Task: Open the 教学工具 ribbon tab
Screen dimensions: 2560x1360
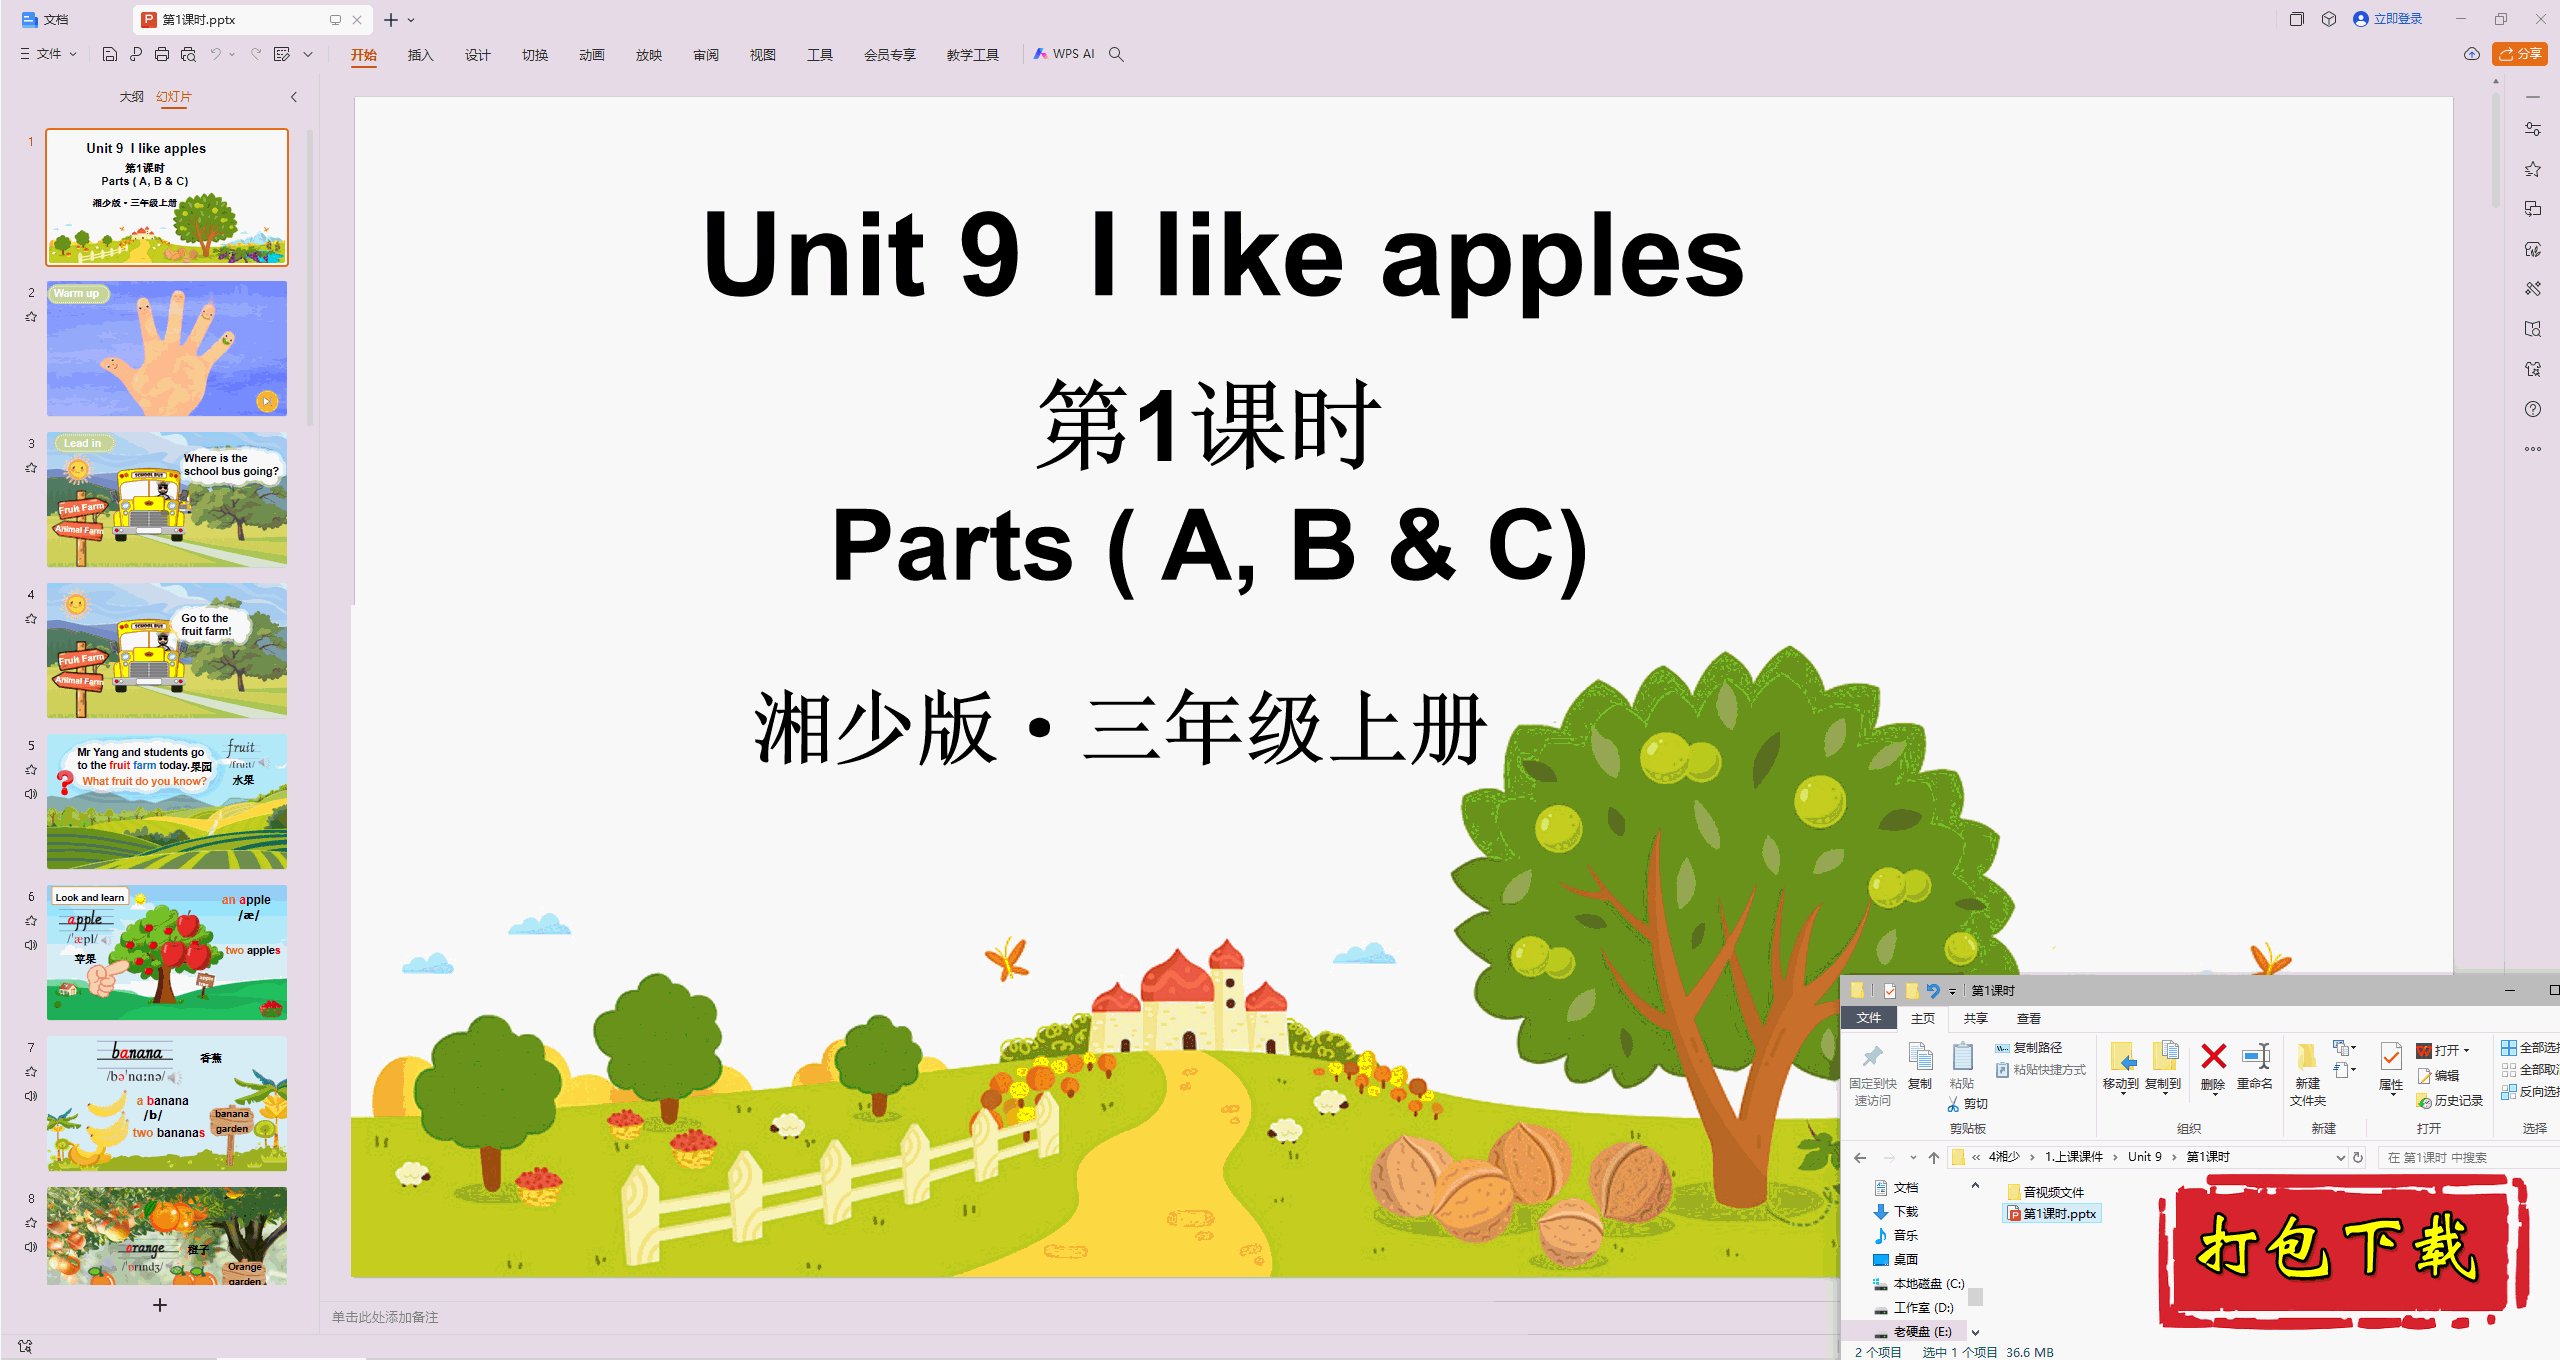Action: click(972, 55)
